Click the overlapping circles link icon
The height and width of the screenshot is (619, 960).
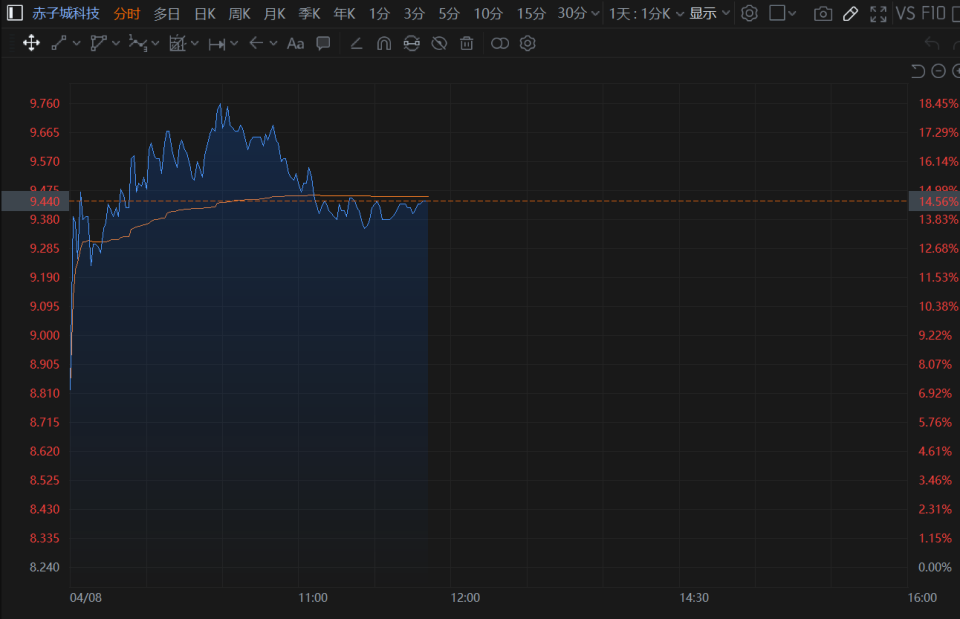pyautogui.click(x=500, y=43)
